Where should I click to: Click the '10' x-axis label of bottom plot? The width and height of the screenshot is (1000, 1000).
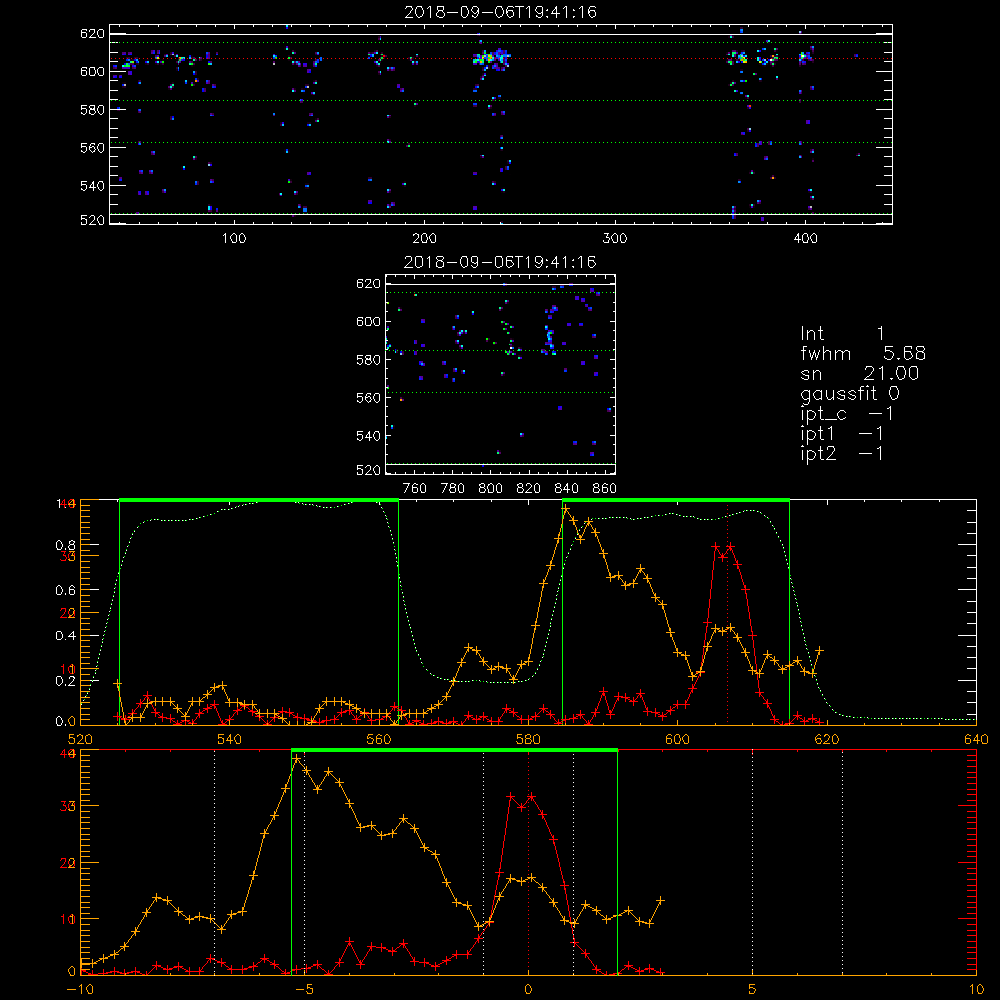click(x=976, y=989)
